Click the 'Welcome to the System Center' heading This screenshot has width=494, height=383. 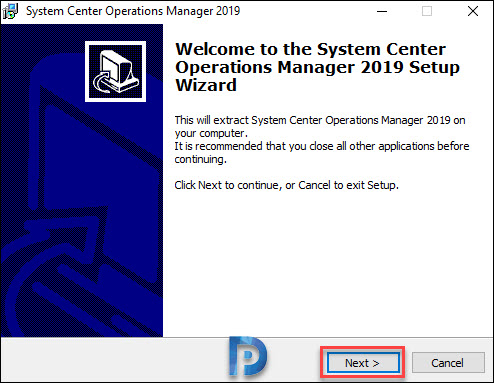click(317, 67)
